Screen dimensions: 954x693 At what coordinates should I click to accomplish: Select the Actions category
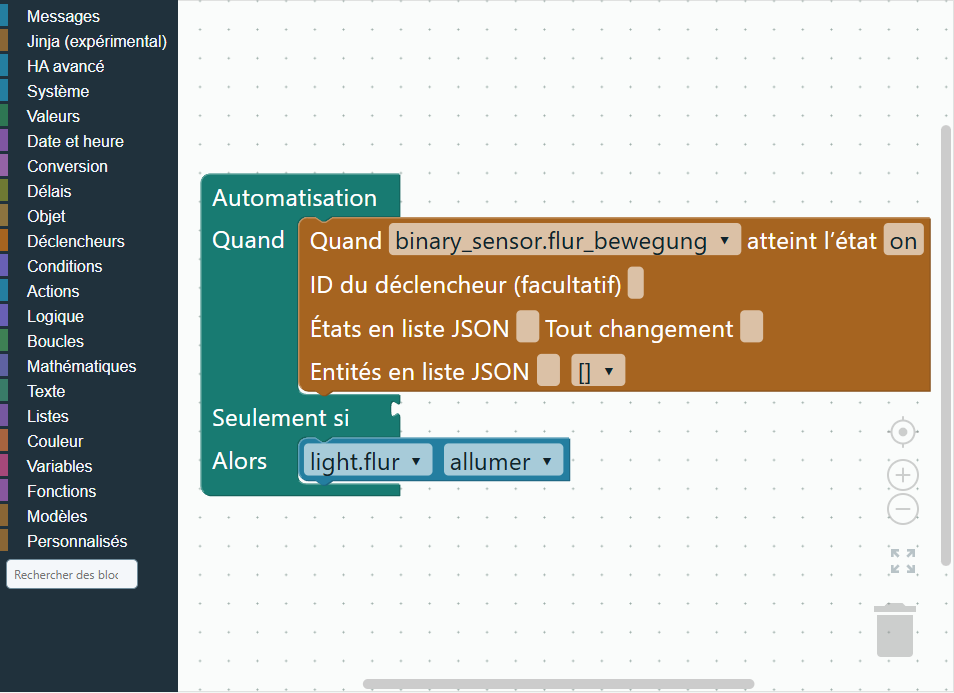pyautogui.click(x=89, y=291)
